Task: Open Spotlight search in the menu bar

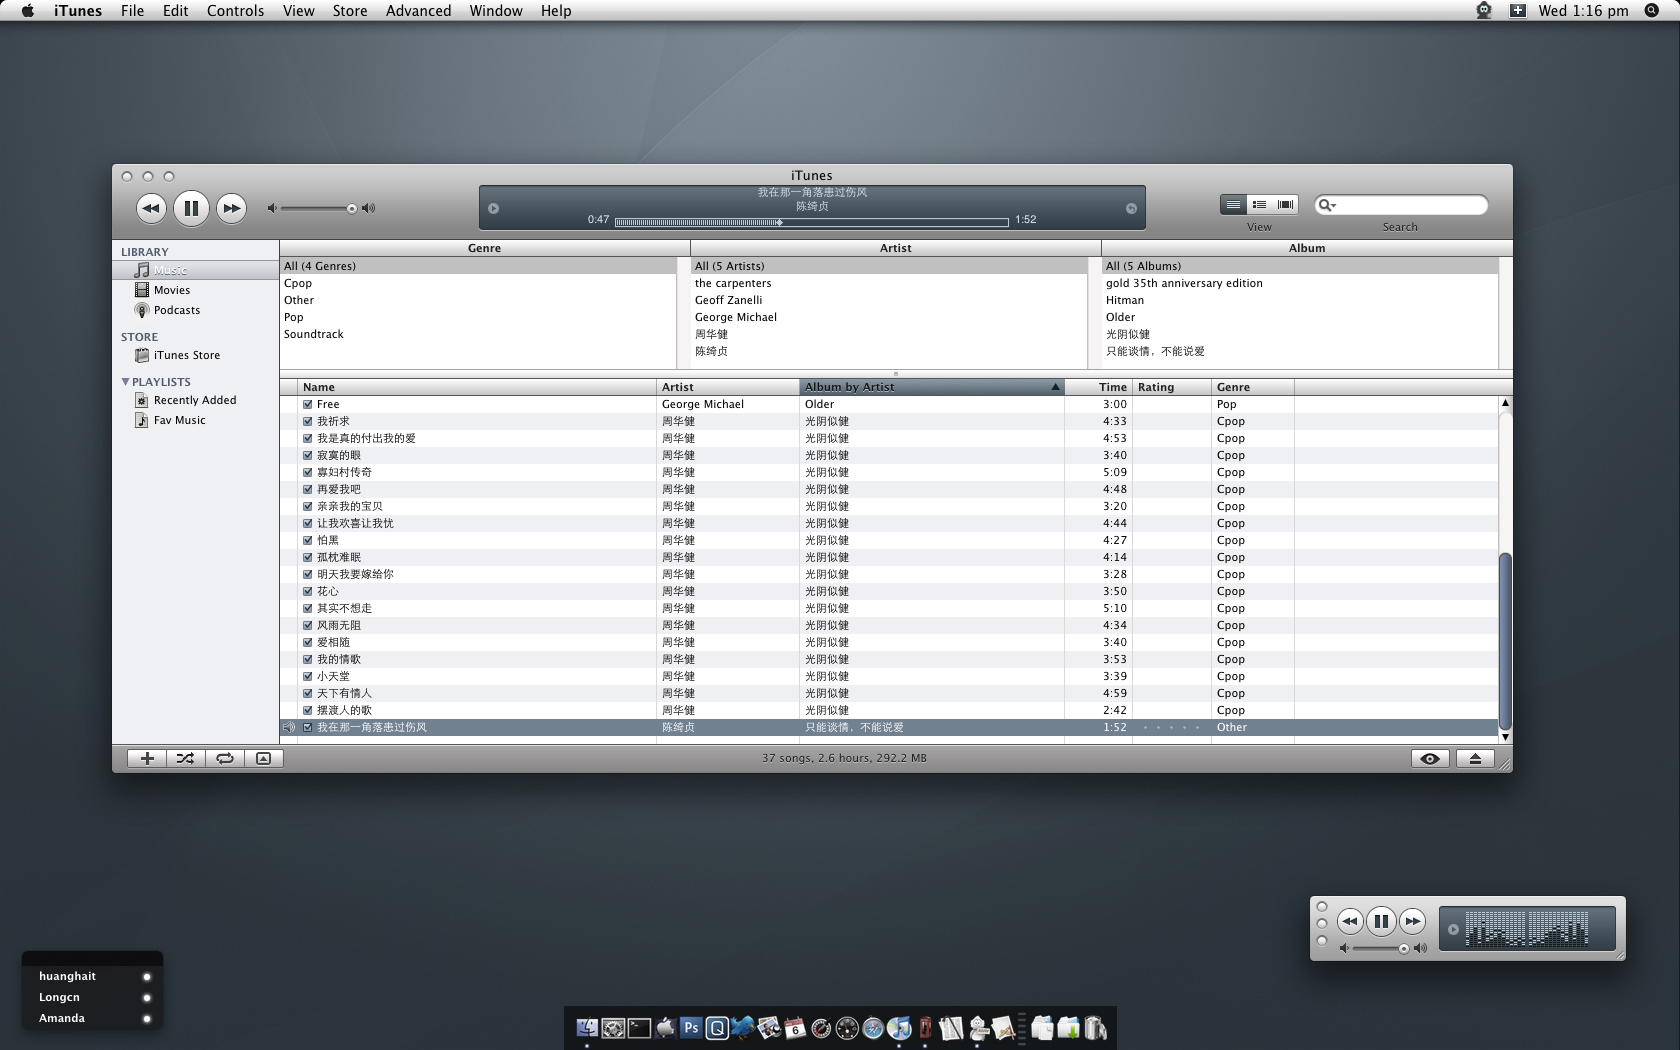Action: click(x=1652, y=11)
